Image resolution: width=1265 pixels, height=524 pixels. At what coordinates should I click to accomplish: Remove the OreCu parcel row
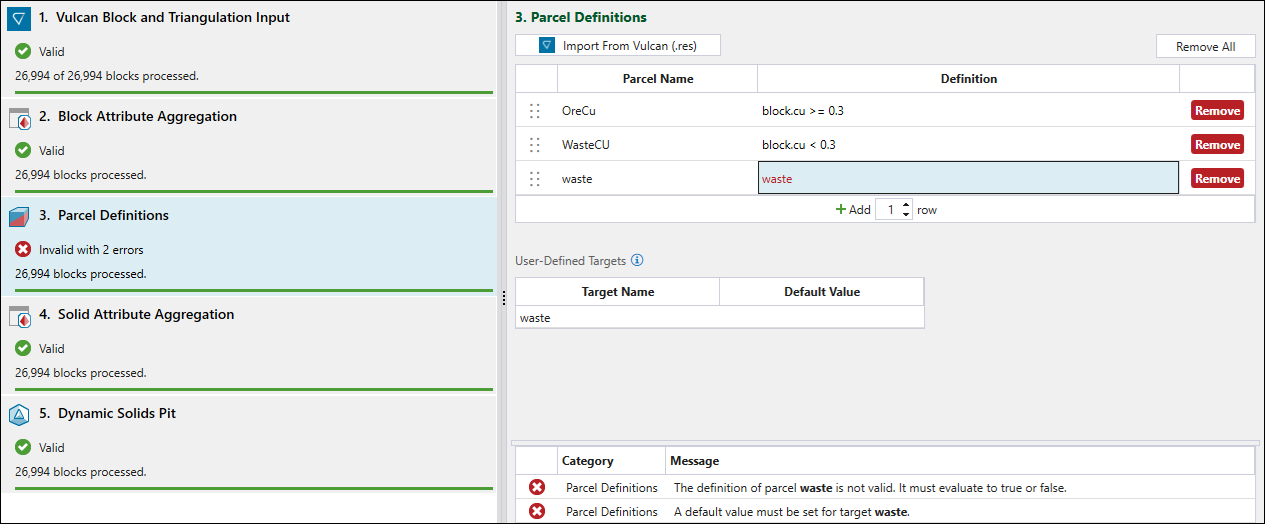(x=1217, y=111)
